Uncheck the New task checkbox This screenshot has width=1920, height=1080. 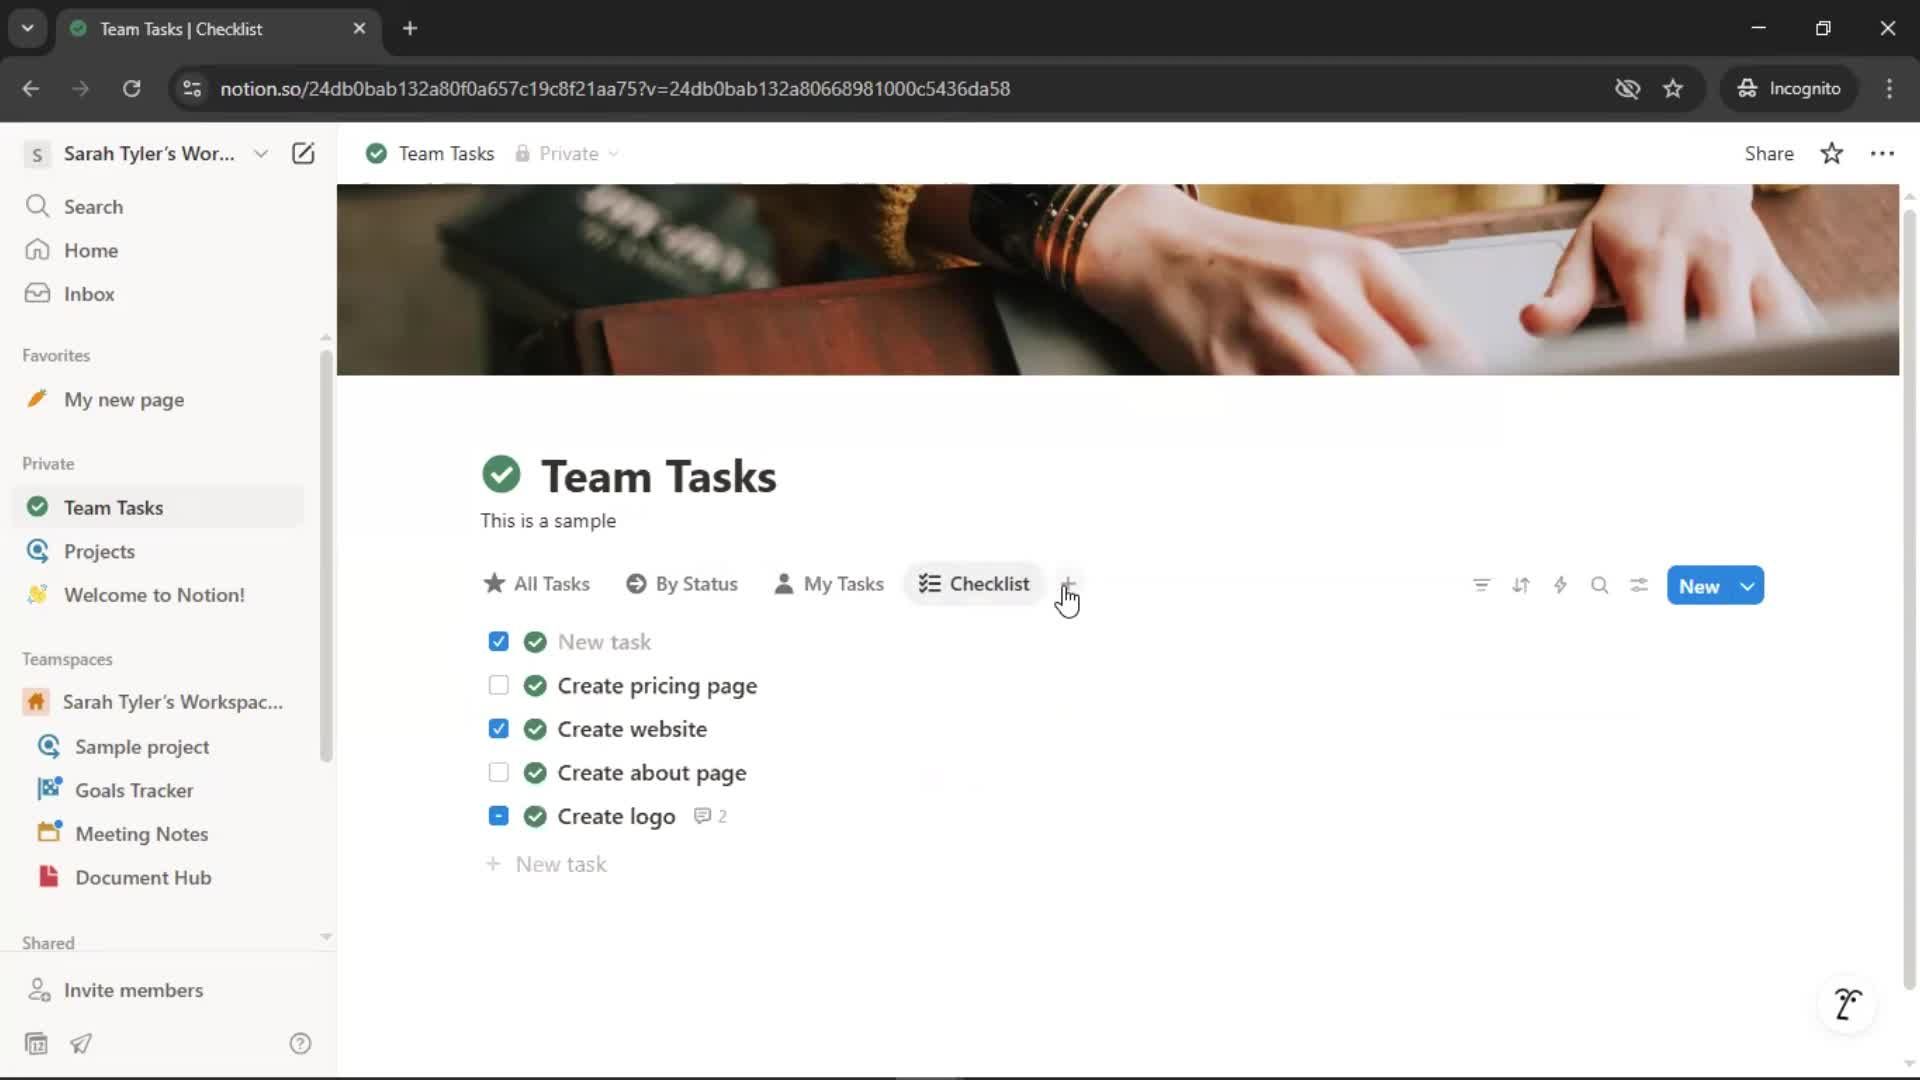498,642
